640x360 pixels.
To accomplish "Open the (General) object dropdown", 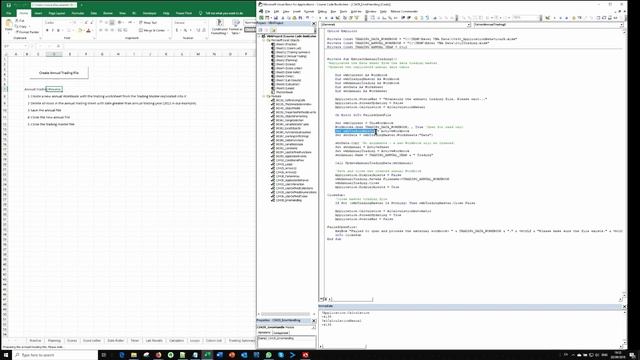I will pos(469,25).
